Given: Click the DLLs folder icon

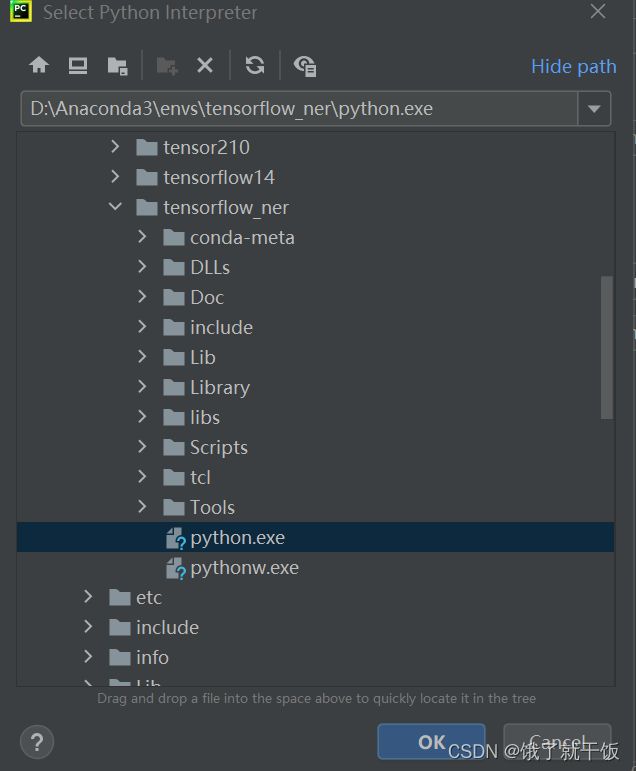Looking at the screenshot, I should pyautogui.click(x=174, y=267).
